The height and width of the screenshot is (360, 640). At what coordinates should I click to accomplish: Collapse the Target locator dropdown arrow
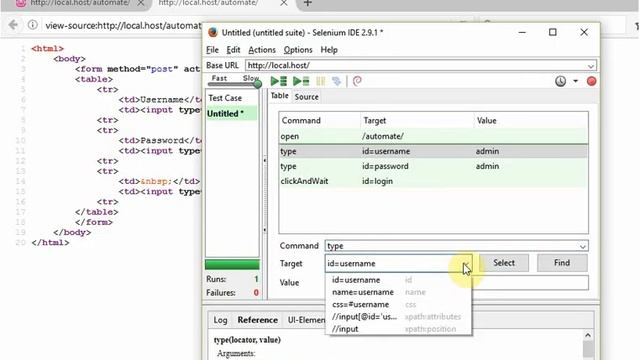[x=467, y=264]
